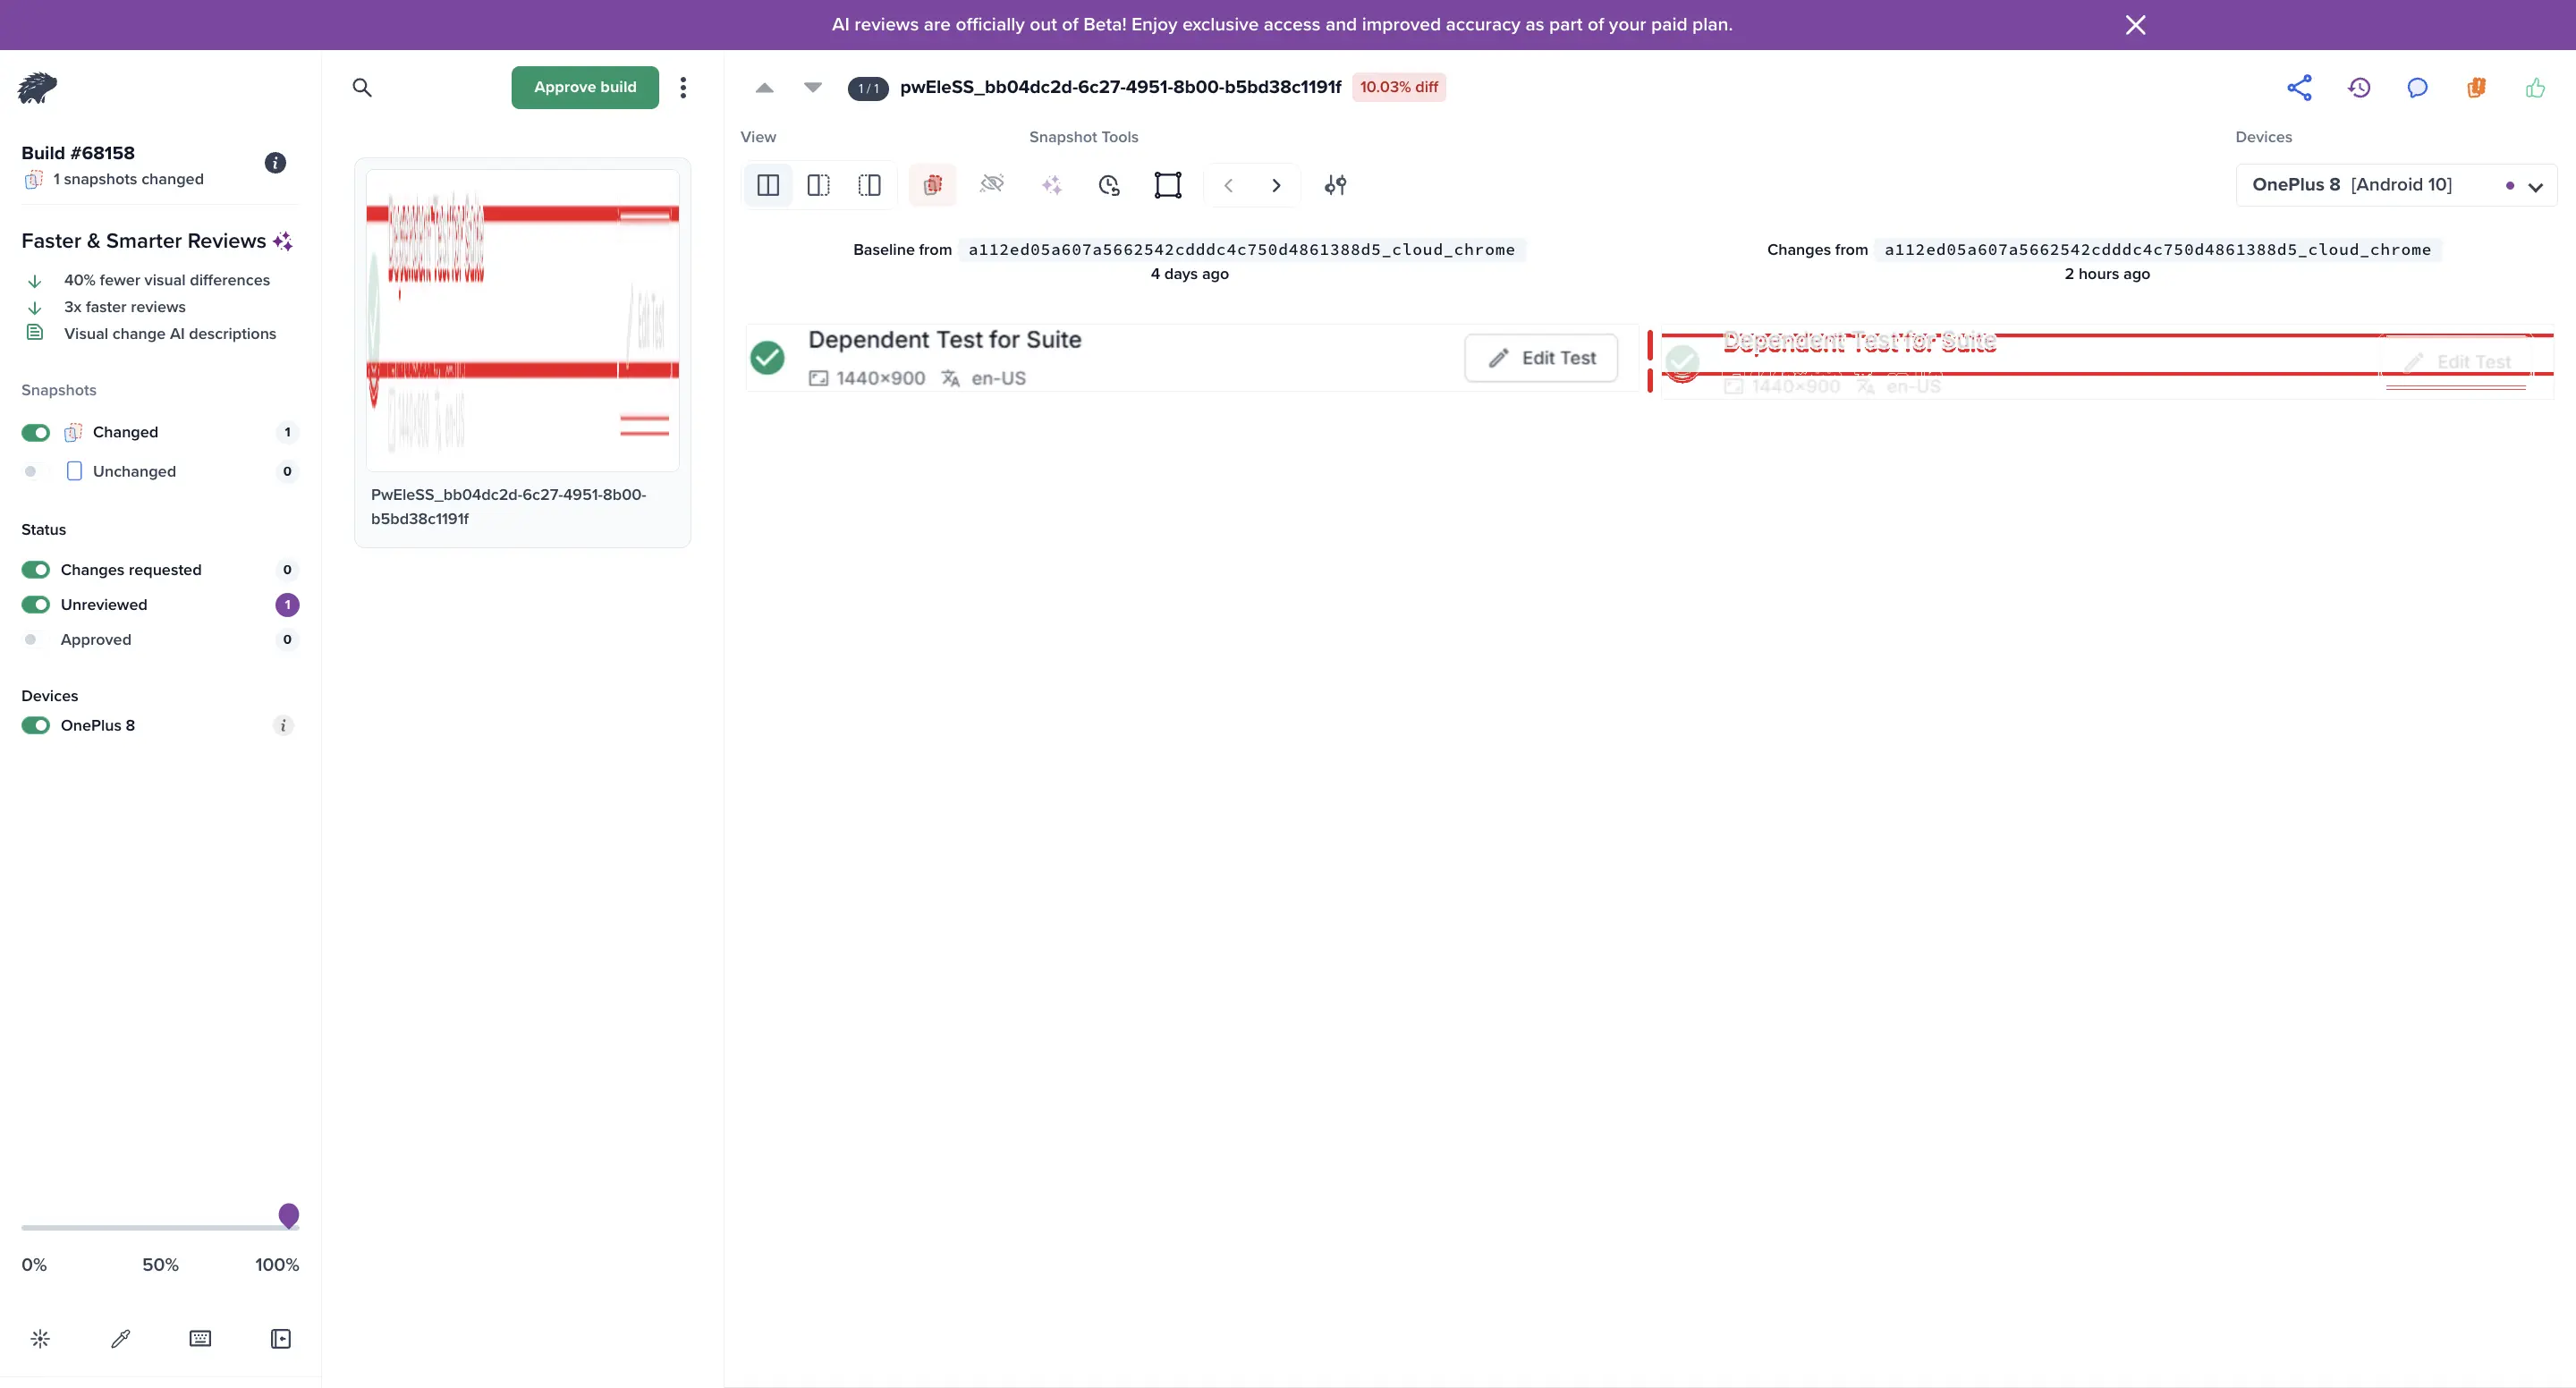Toggle the OnePlus 8 device filter
Image resolution: width=2576 pixels, height=1388 pixels.
[36, 725]
